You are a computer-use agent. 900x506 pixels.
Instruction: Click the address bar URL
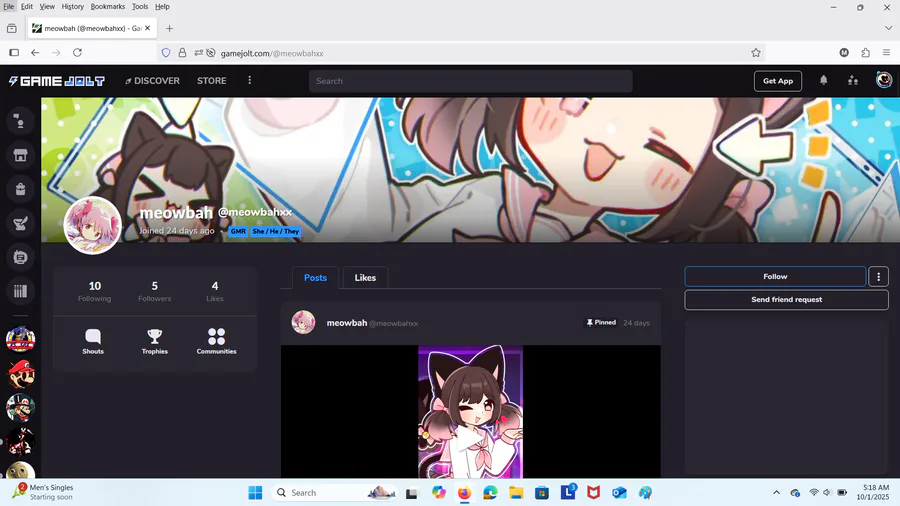pos(272,53)
